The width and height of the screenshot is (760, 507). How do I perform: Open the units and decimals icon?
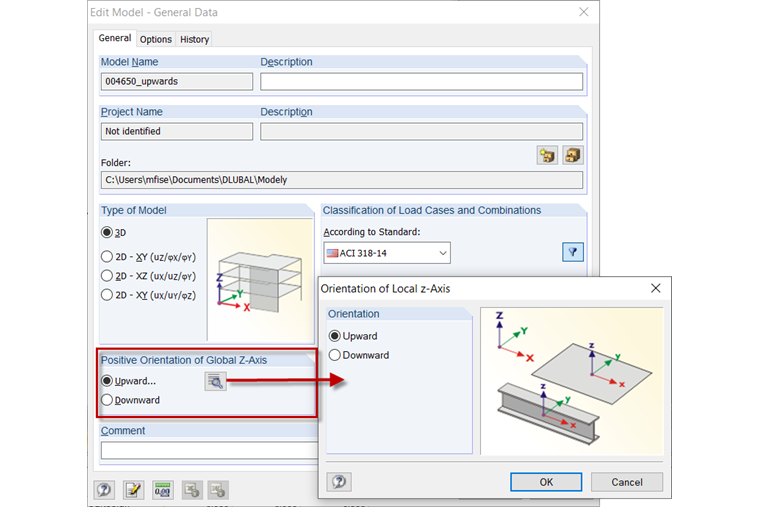pos(162,490)
